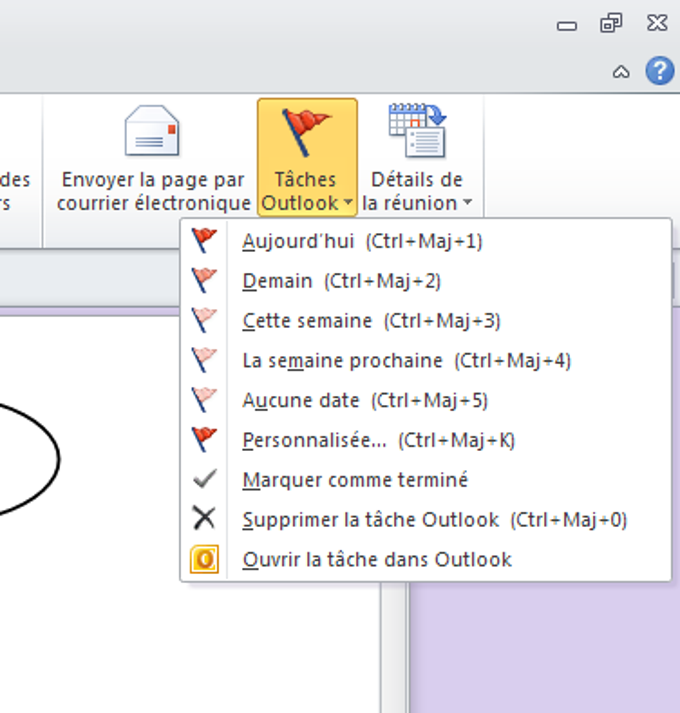The height and width of the screenshot is (713, 680).
Task: Click the red flag Tâches Outlook icon
Action: click(307, 132)
